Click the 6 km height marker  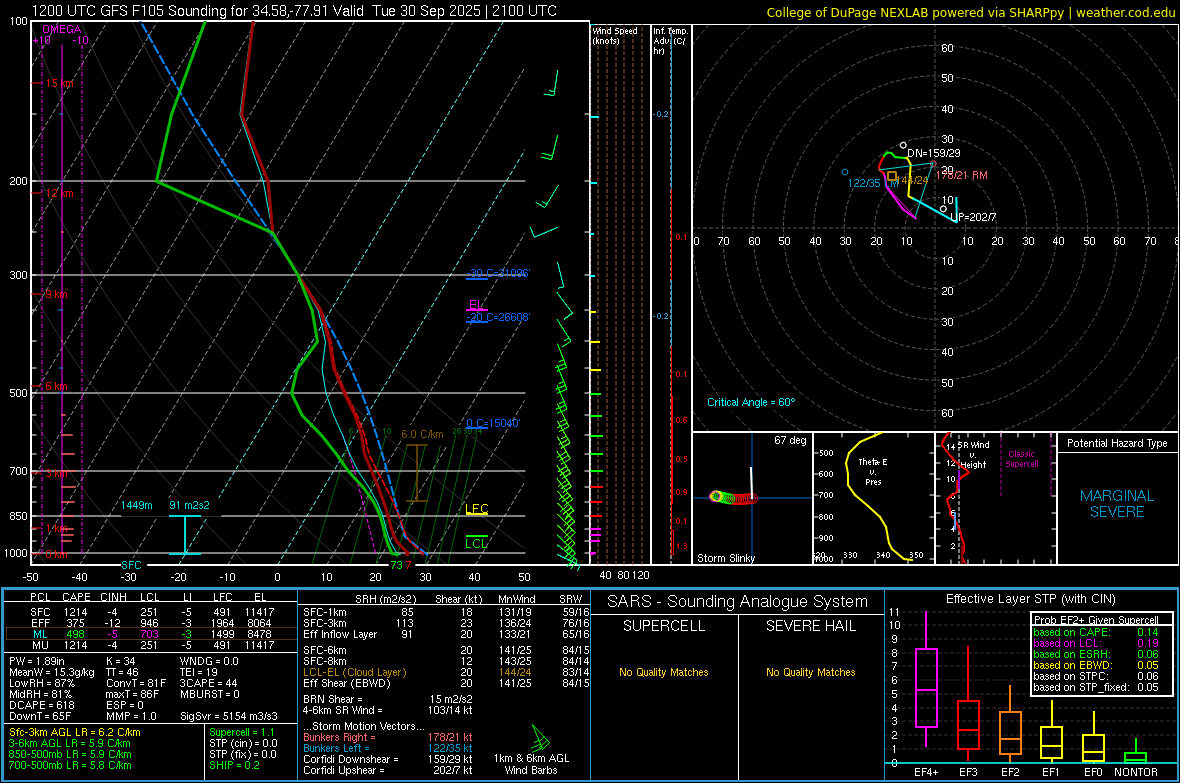pyautogui.click(x=56, y=386)
